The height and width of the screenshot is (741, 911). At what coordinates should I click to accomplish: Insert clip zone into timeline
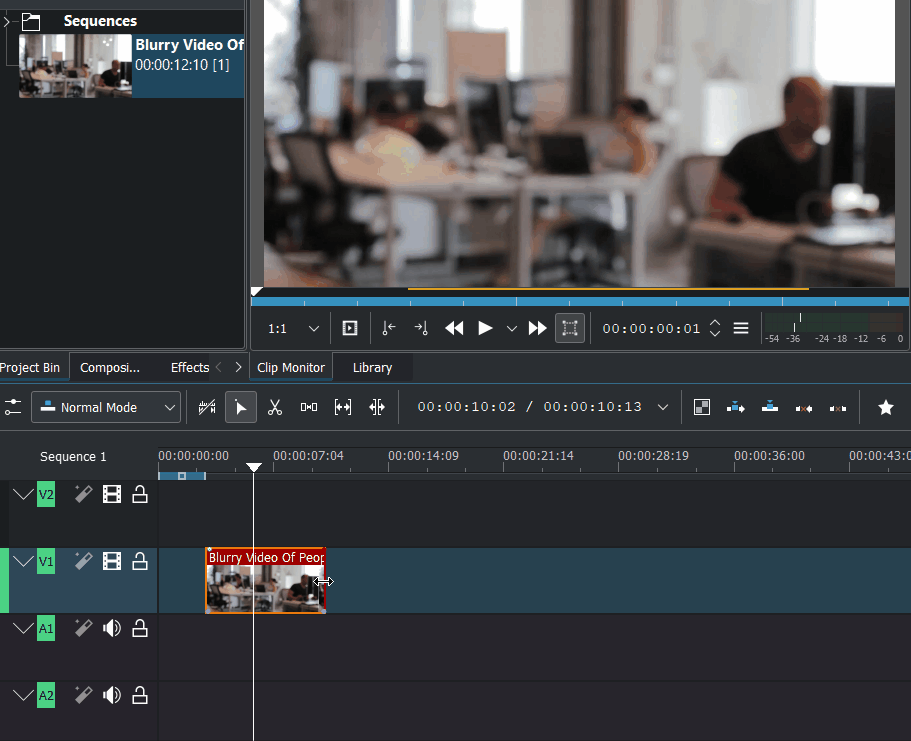click(x=736, y=407)
